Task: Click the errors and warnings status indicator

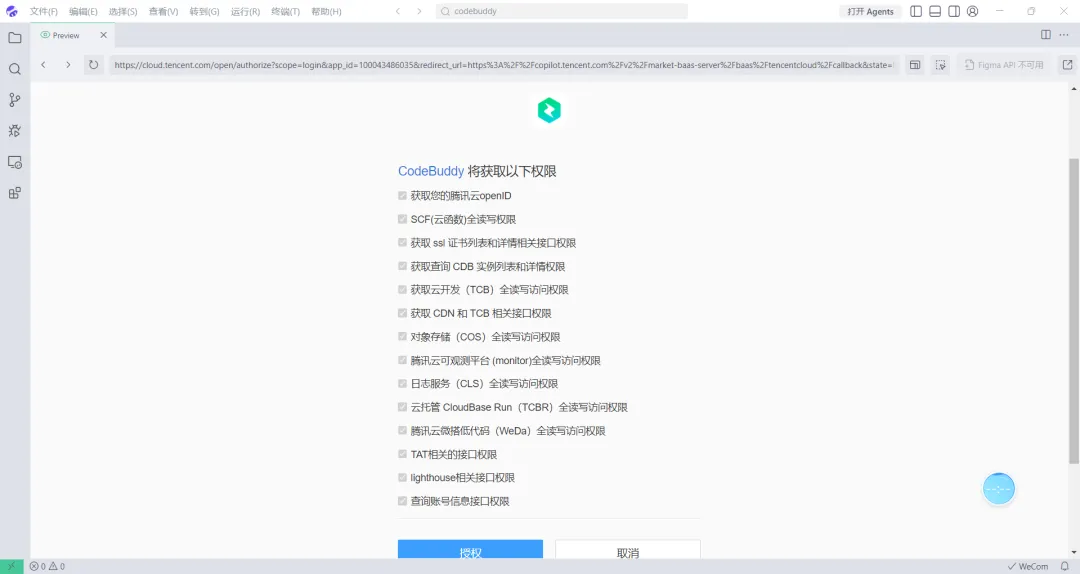Action: 47,566
